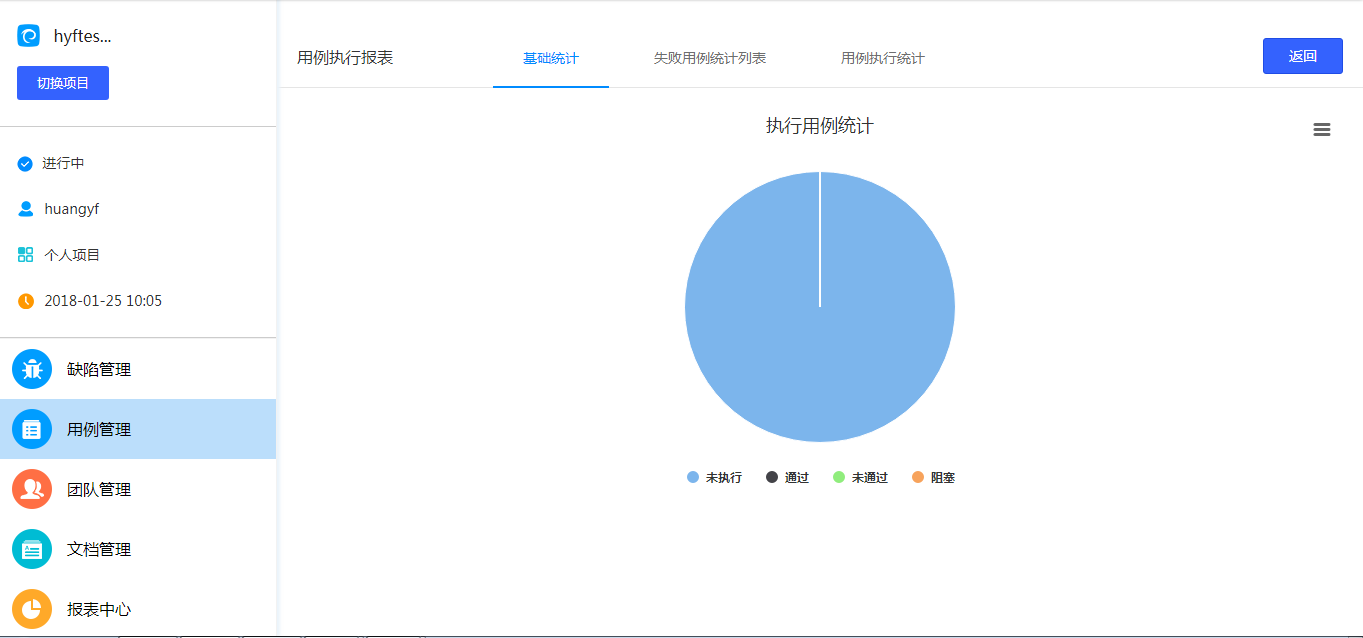Switch to the 用例执行统计 tab

point(882,58)
